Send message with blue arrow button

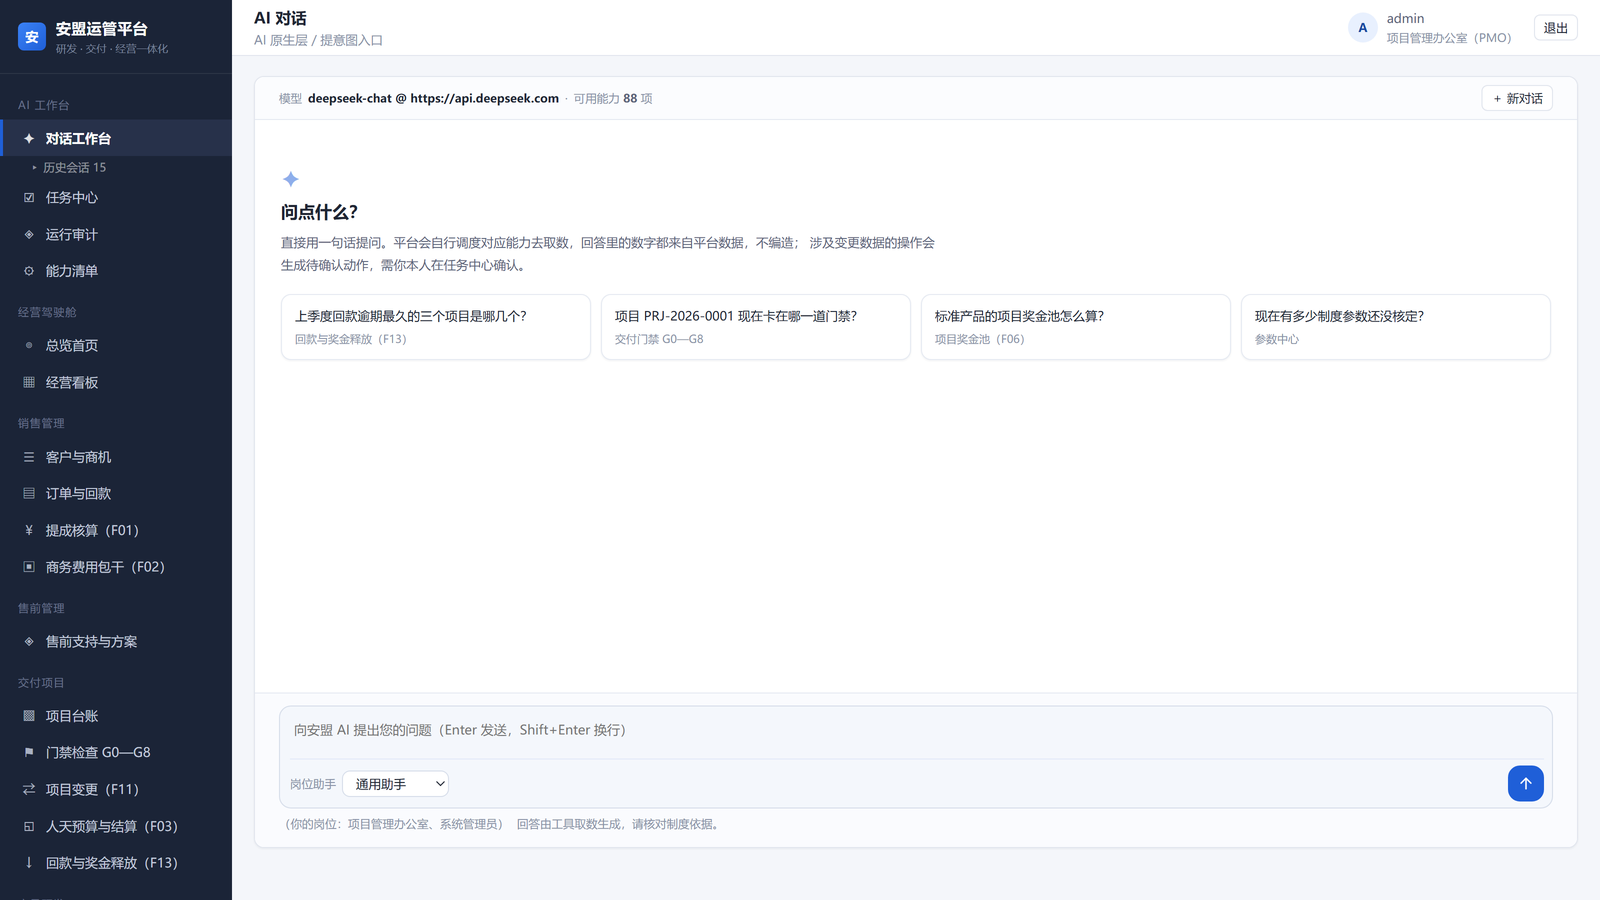click(1525, 783)
